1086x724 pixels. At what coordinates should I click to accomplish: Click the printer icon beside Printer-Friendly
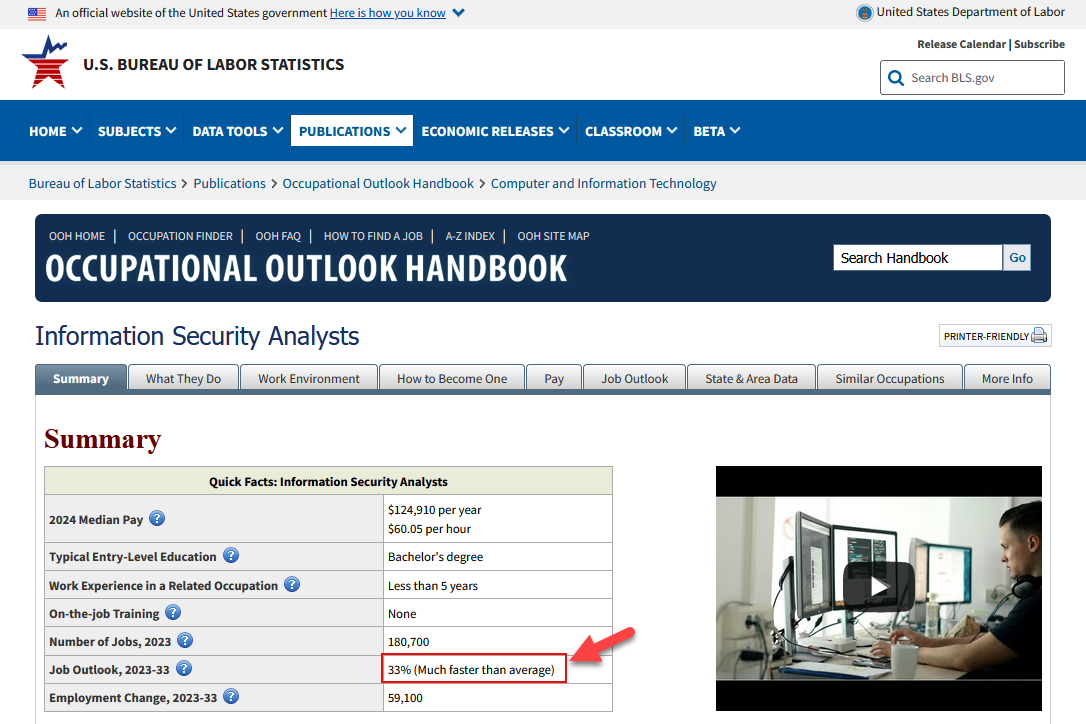point(1039,336)
